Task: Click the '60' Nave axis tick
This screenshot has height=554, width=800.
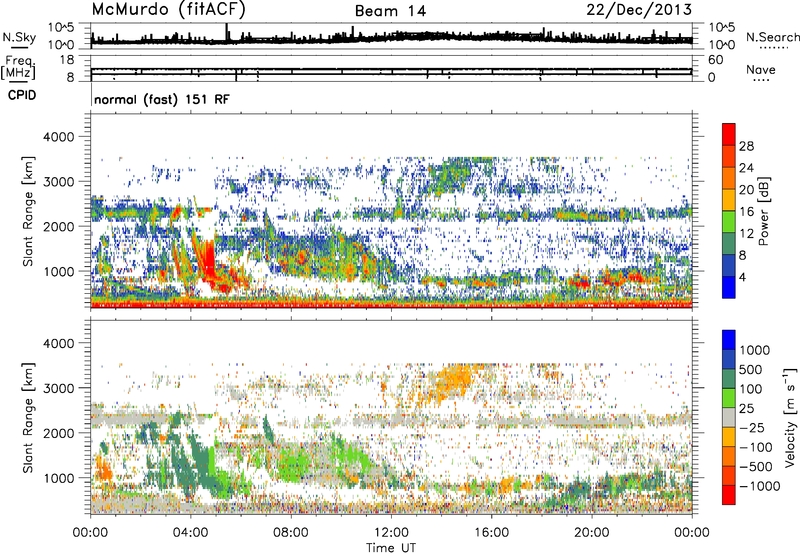Action: pos(715,60)
